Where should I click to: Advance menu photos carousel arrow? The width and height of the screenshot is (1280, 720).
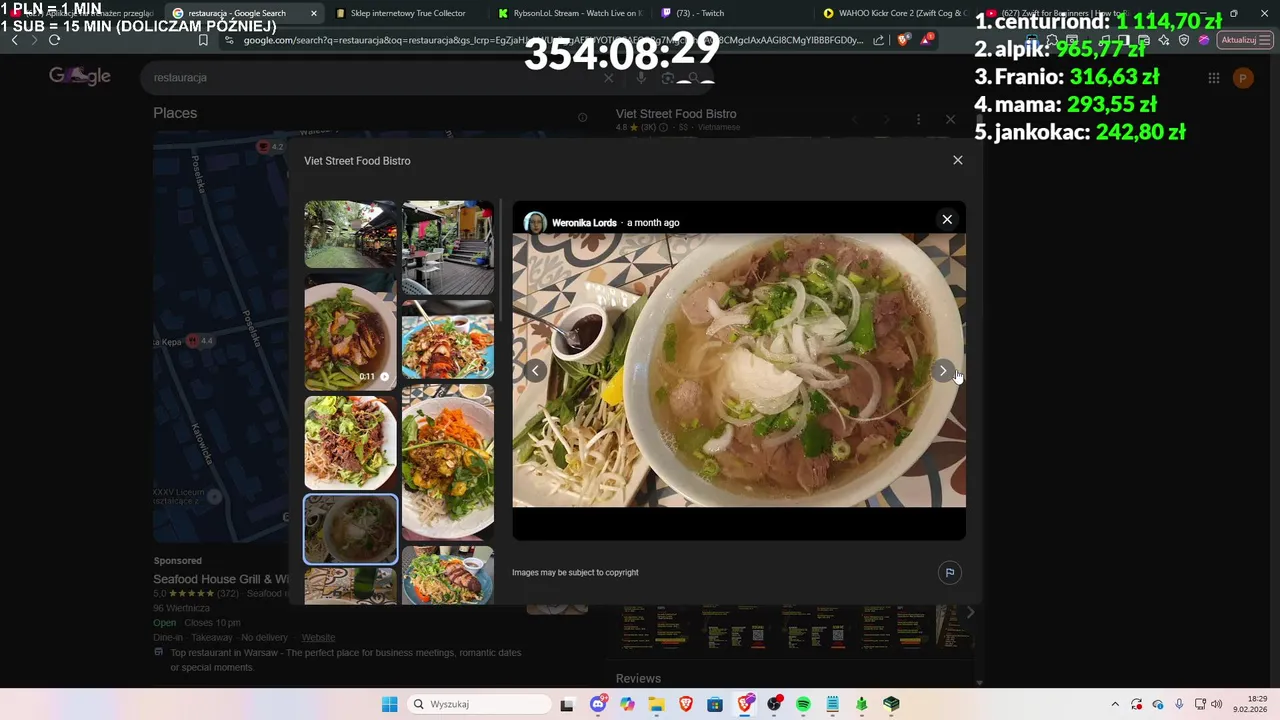970,612
